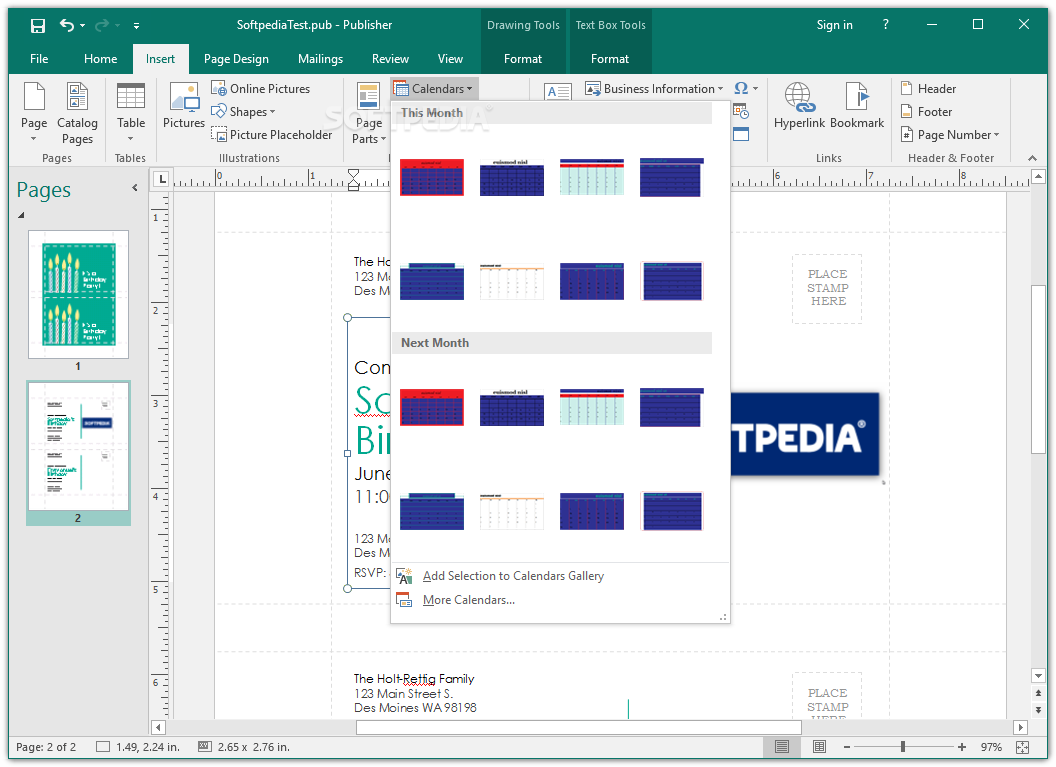Go to previous page button

tap(1038, 693)
